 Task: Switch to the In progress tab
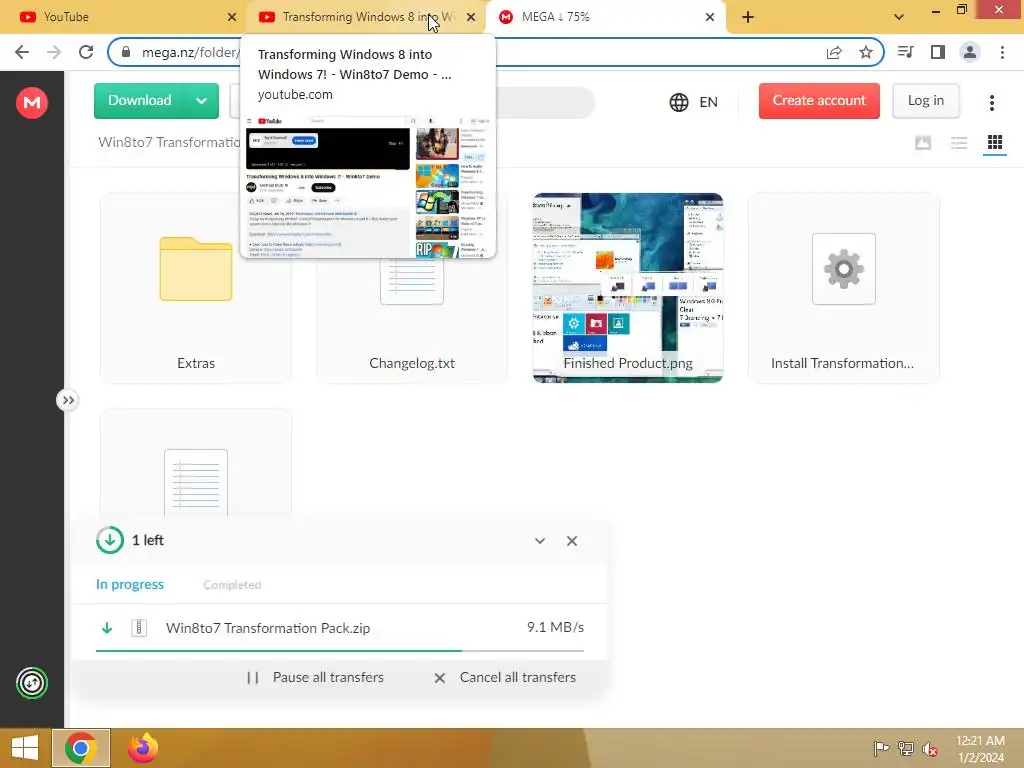pos(130,584)
